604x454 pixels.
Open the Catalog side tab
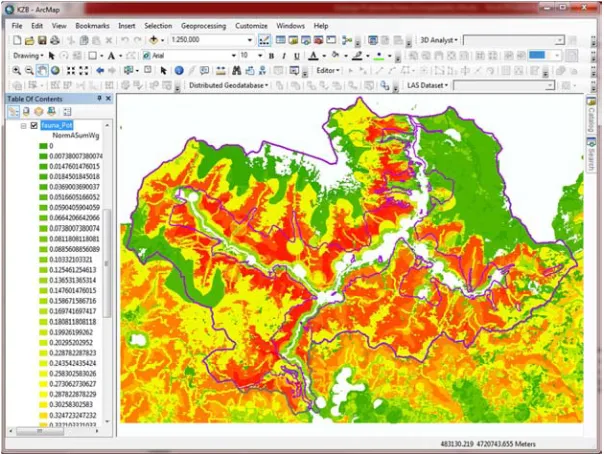point(591,115)
